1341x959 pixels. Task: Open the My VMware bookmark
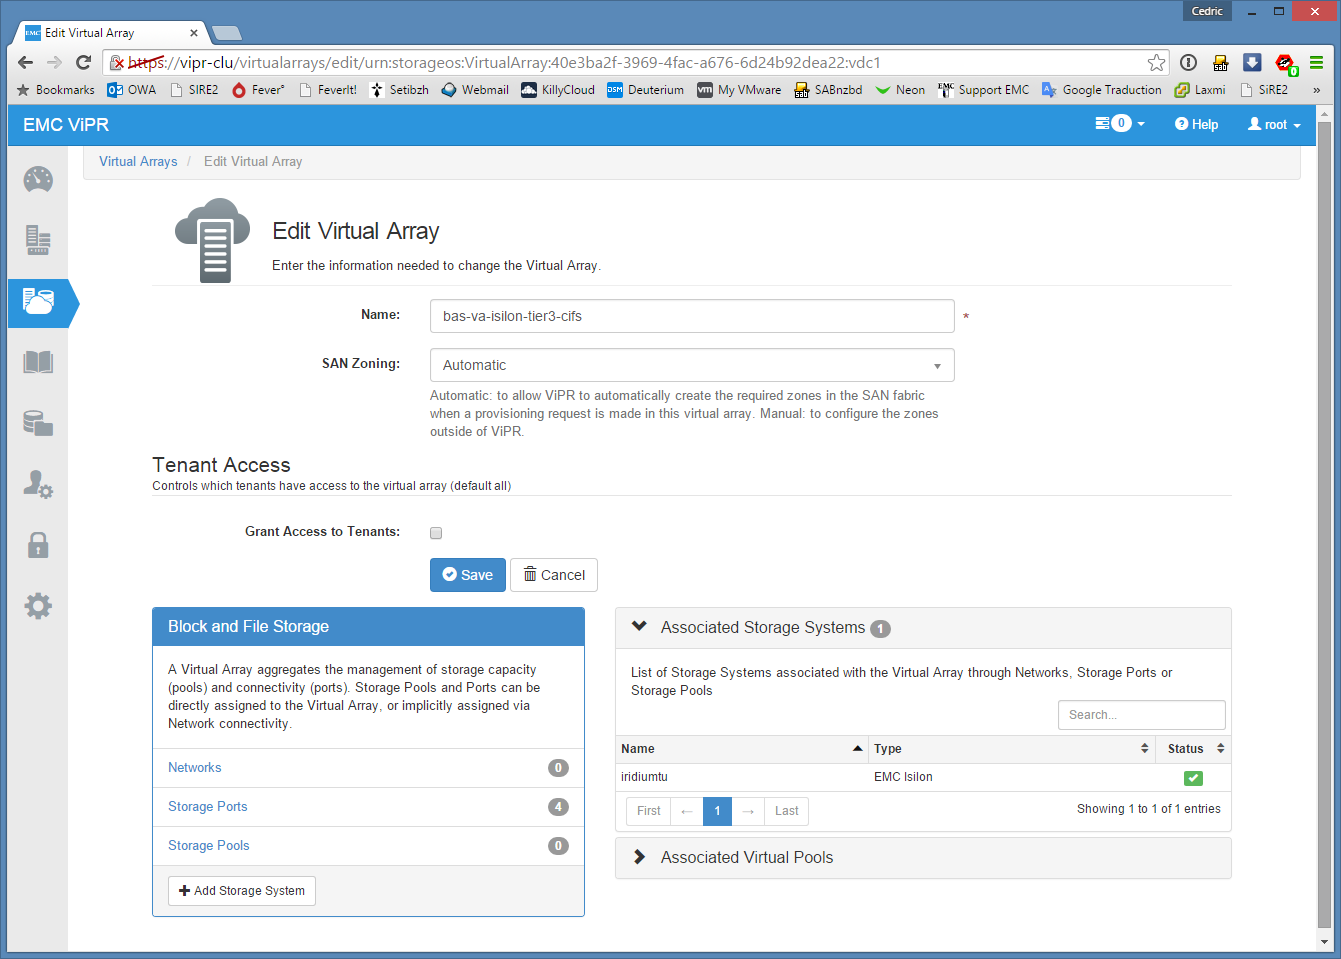point(739,90)
